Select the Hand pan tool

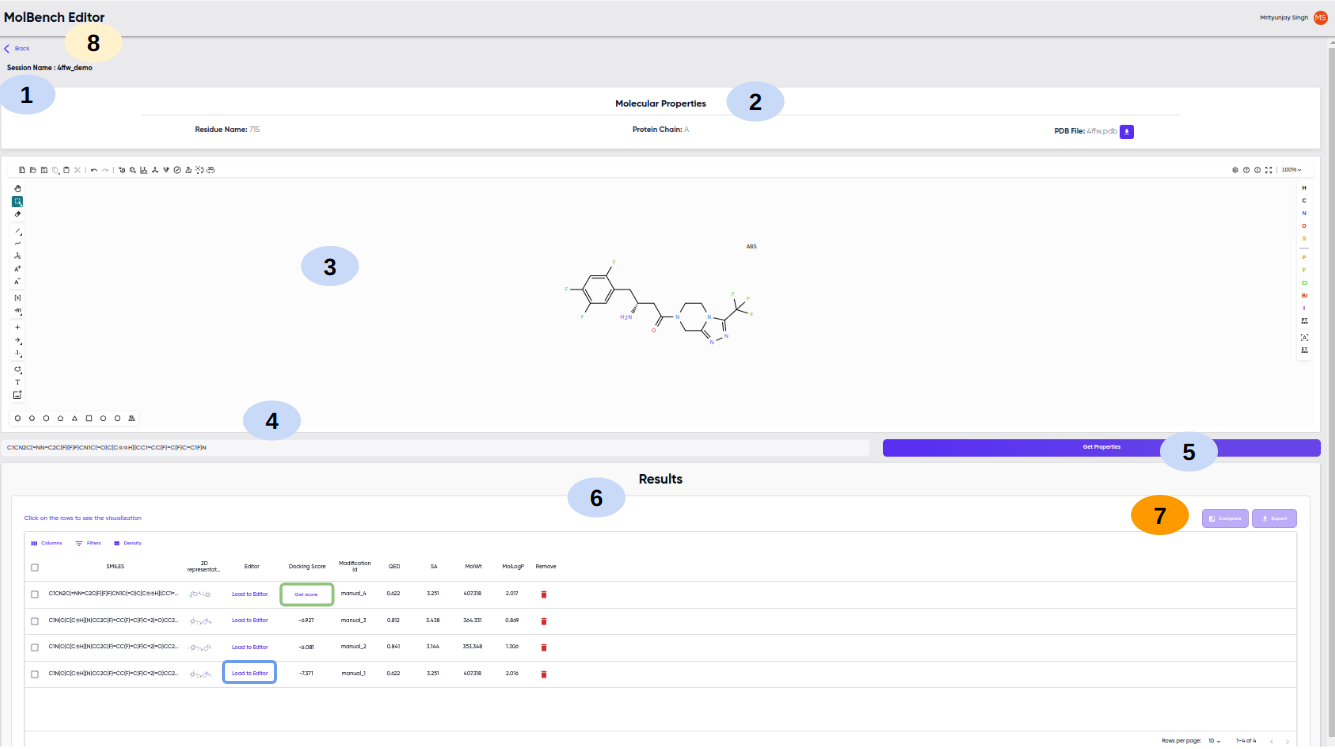click(x=17, y=188)
